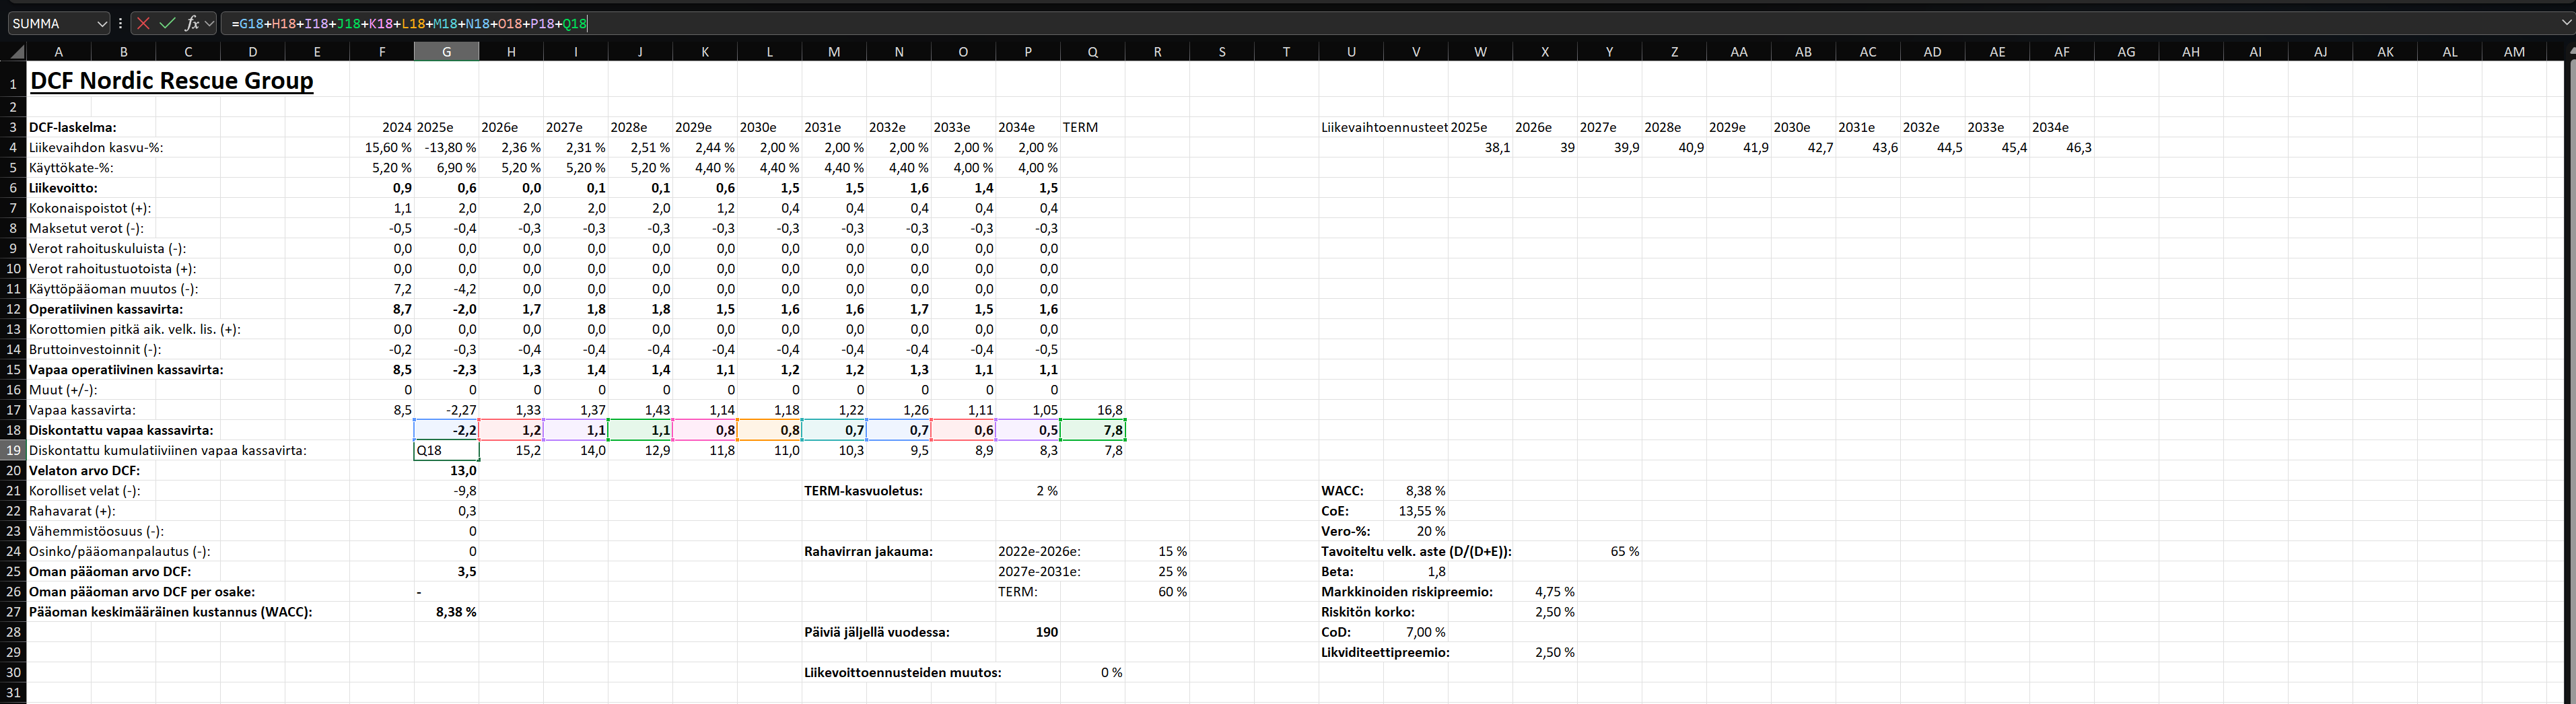Click the '13,55 %' CoE value
The height and width of the screenshot is (704, 2576).
[x=1416, y=511]
